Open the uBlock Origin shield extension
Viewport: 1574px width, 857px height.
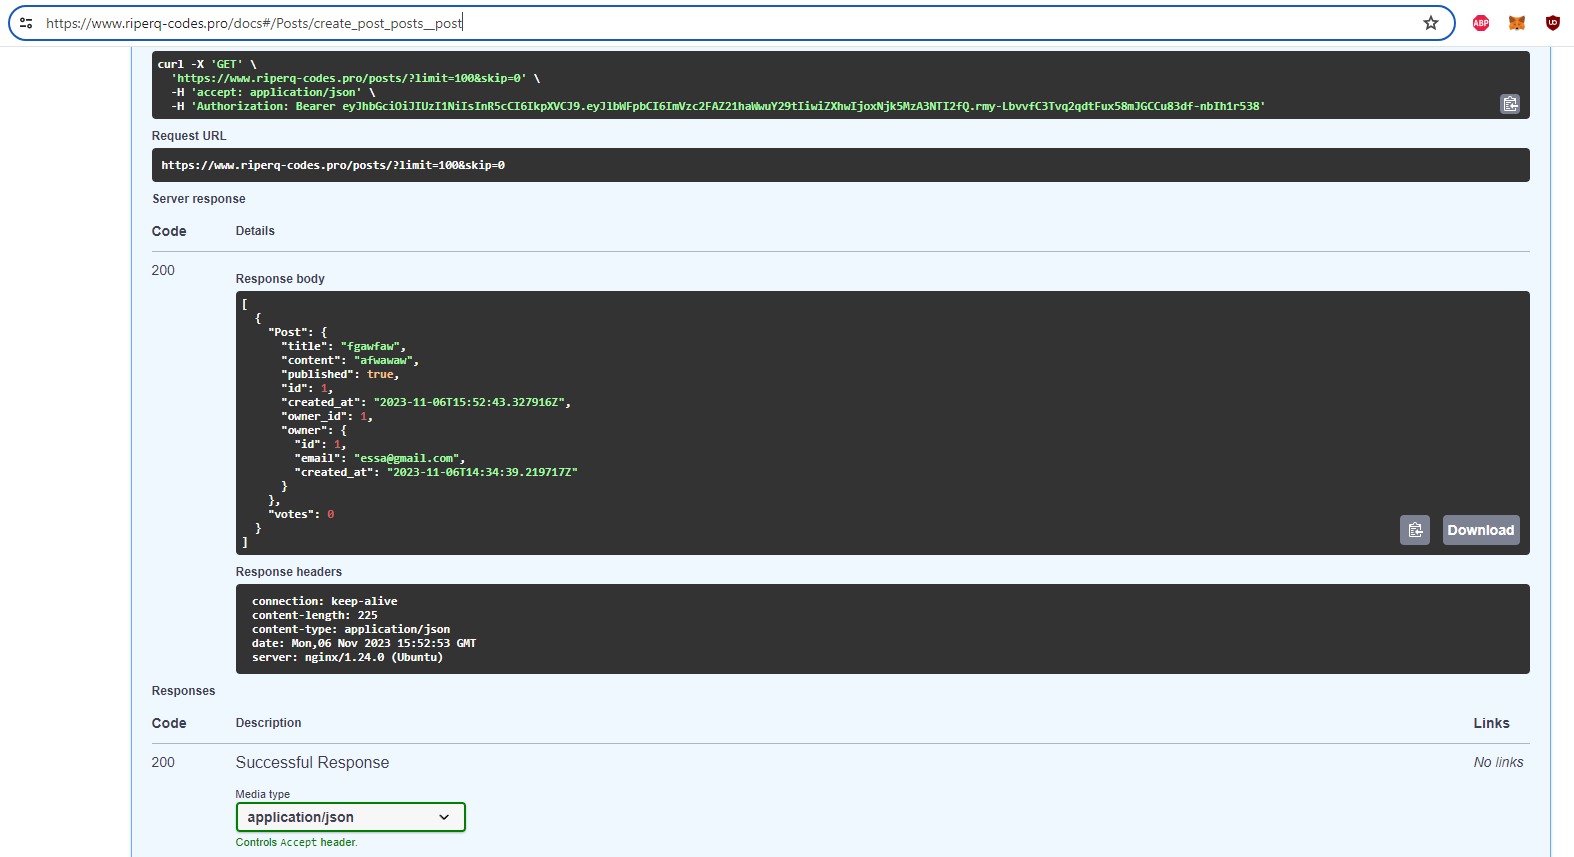pyautogui.click(x=1553, y=23)
